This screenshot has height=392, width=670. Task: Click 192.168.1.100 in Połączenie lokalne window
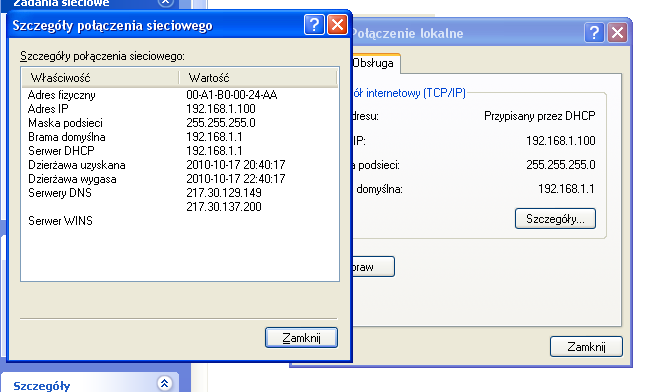[x=561, y=141]
